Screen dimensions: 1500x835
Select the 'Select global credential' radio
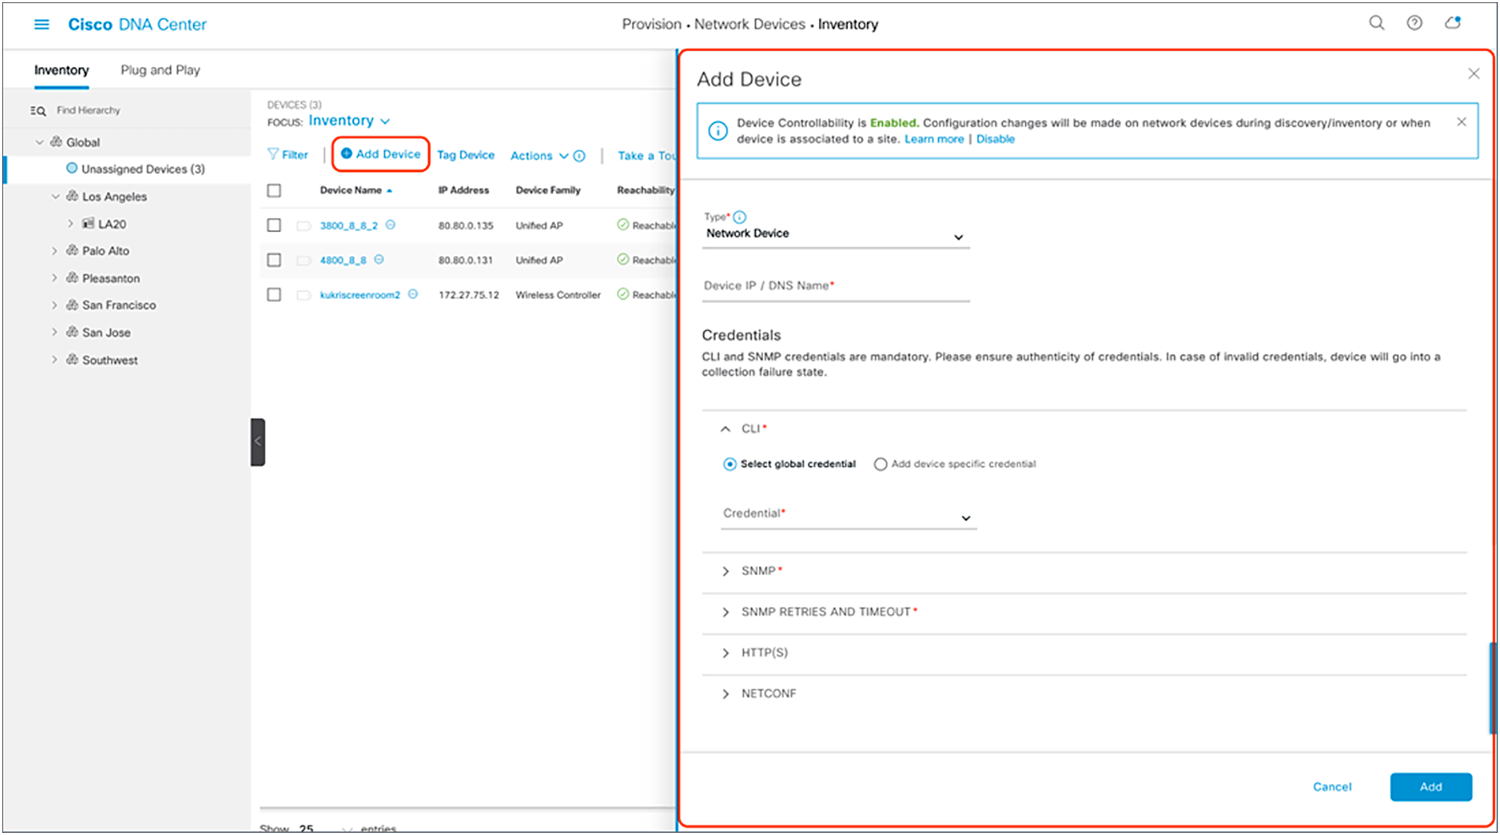(x=730, y=464)
